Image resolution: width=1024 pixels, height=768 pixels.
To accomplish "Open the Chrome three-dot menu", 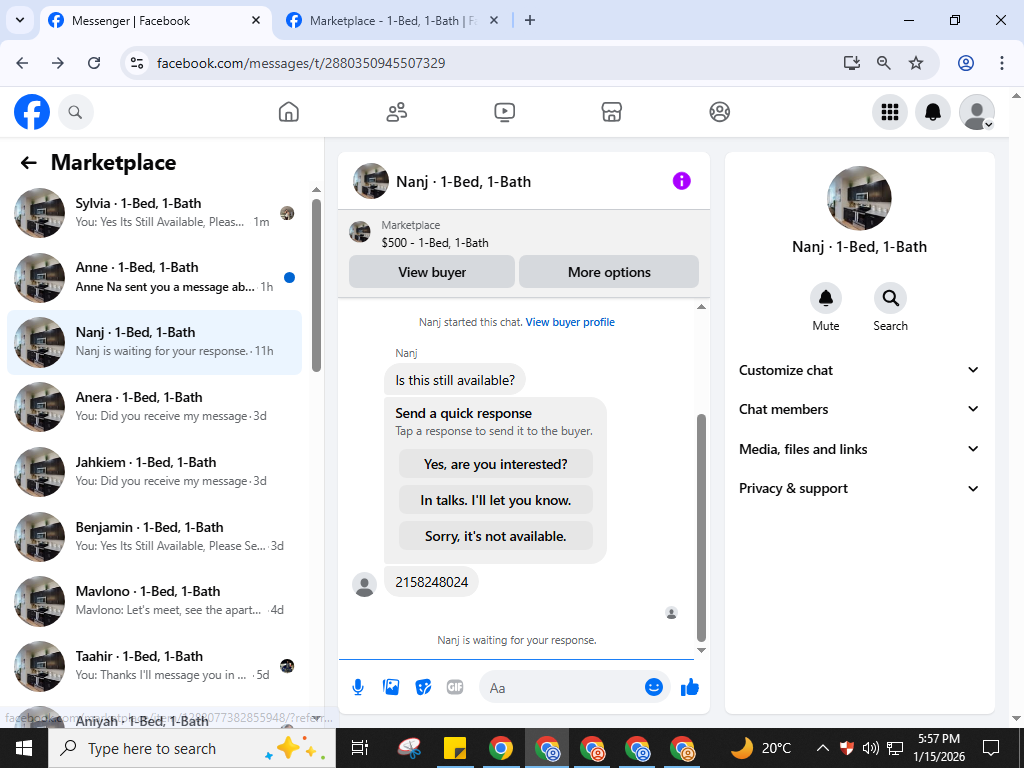I will pyautogui.click(x=1002, y=63).
